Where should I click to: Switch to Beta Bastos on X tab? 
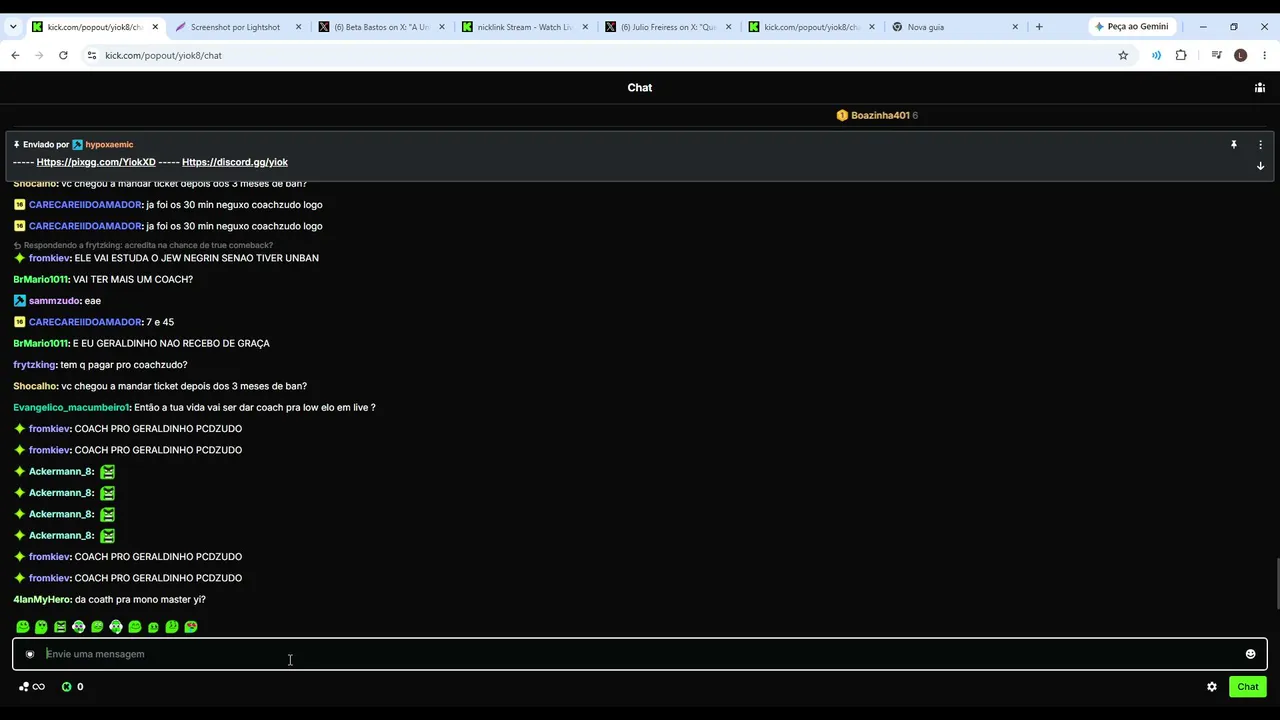382,27
